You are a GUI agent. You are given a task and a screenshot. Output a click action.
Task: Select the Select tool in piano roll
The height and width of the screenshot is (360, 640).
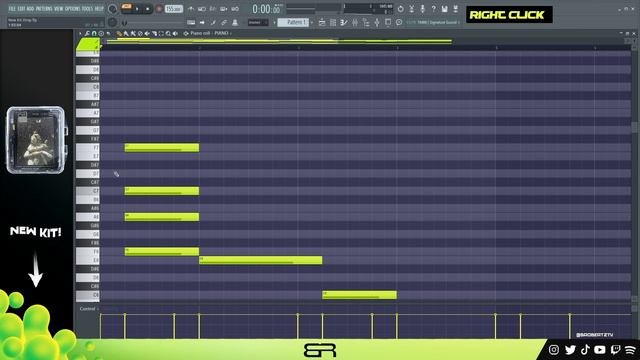[161, 33]
